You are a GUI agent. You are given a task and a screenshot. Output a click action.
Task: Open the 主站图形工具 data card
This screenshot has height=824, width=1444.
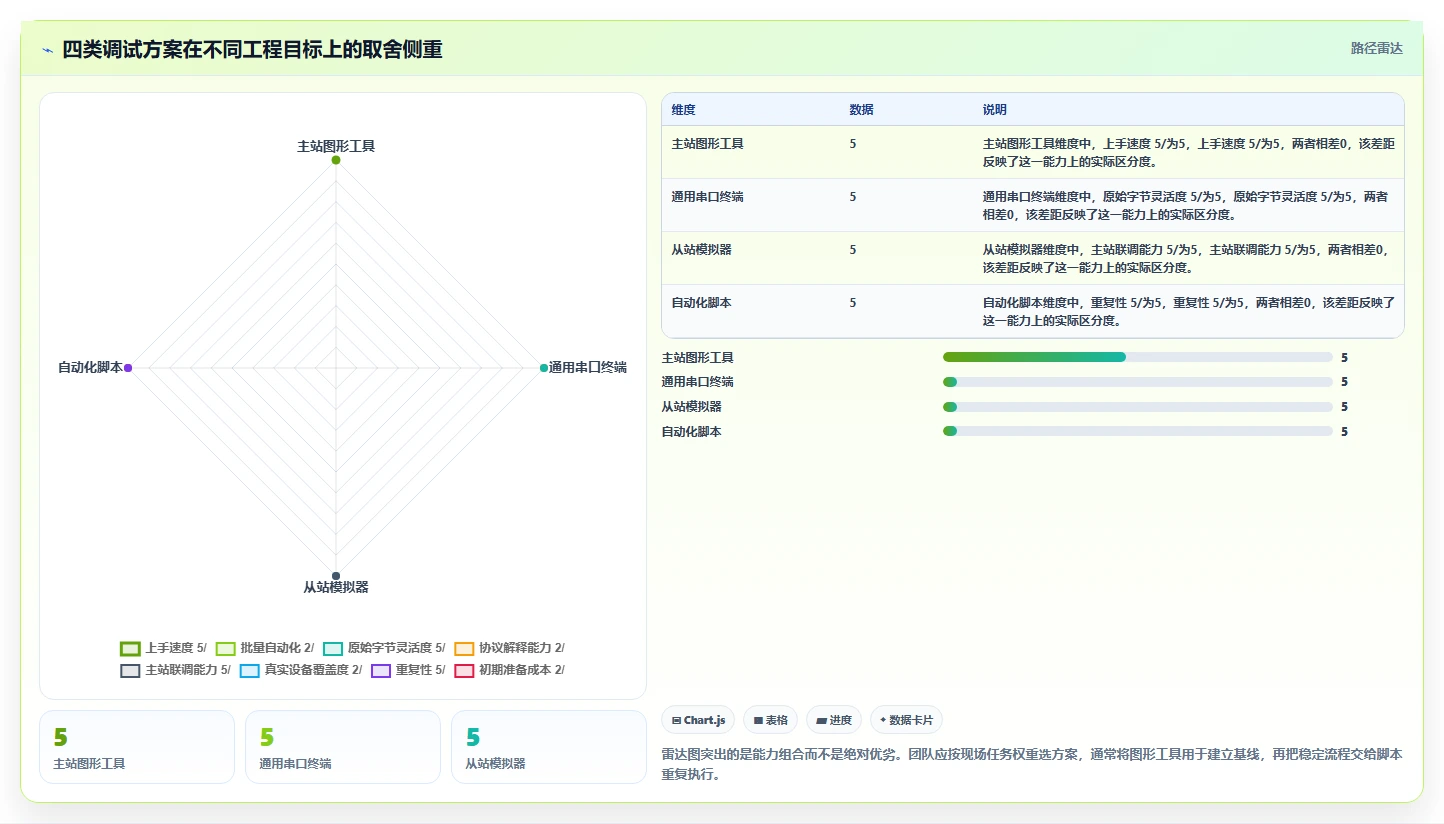click(x=137, y=747)
